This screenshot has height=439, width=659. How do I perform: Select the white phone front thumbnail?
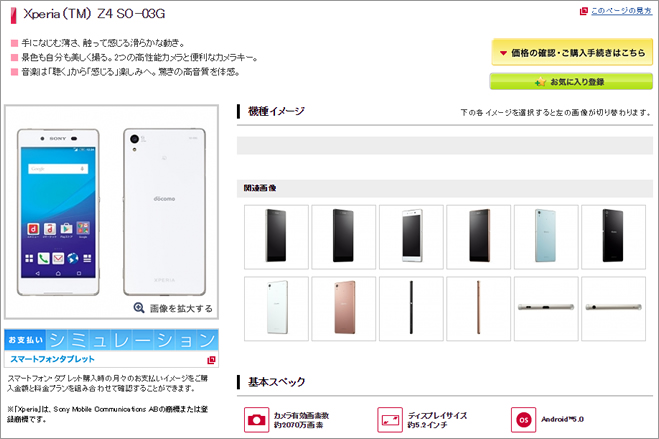(x=411, y=237)
